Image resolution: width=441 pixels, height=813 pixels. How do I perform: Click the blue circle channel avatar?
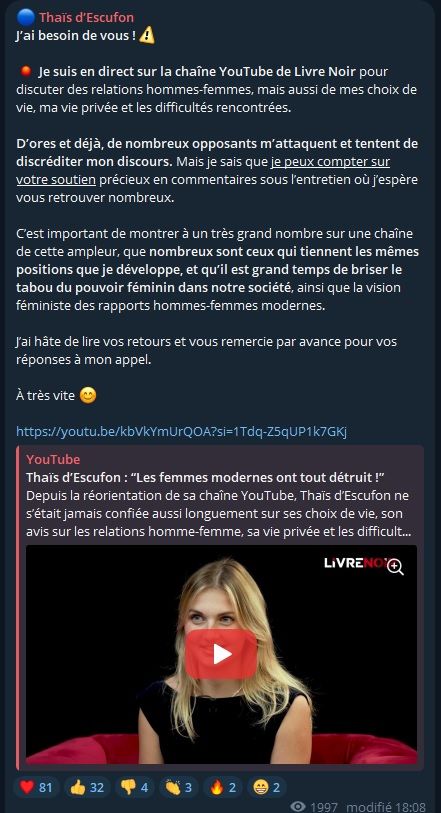25,18
